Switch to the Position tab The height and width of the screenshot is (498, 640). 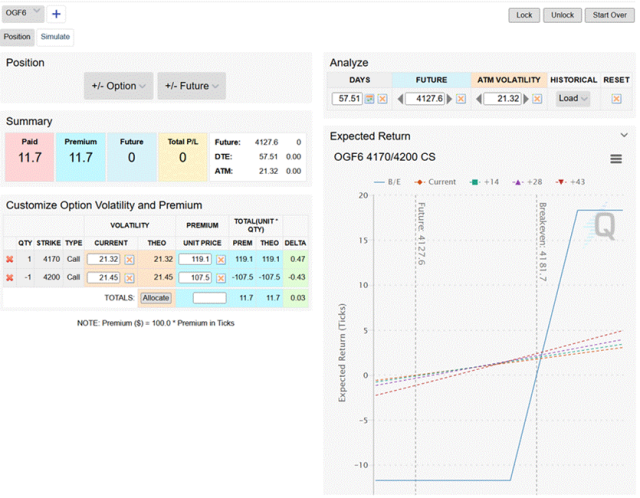coord(17,36)
